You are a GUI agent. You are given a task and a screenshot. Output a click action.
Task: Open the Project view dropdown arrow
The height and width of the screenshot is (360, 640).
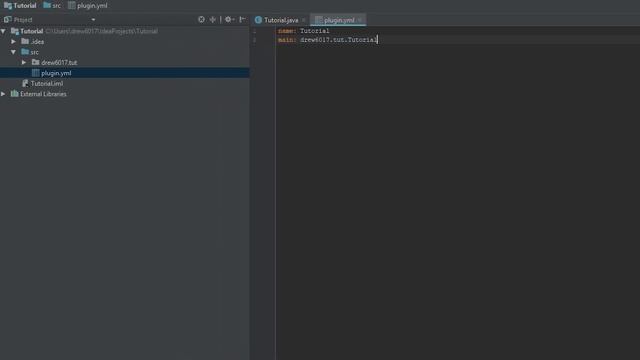point(93,20)
